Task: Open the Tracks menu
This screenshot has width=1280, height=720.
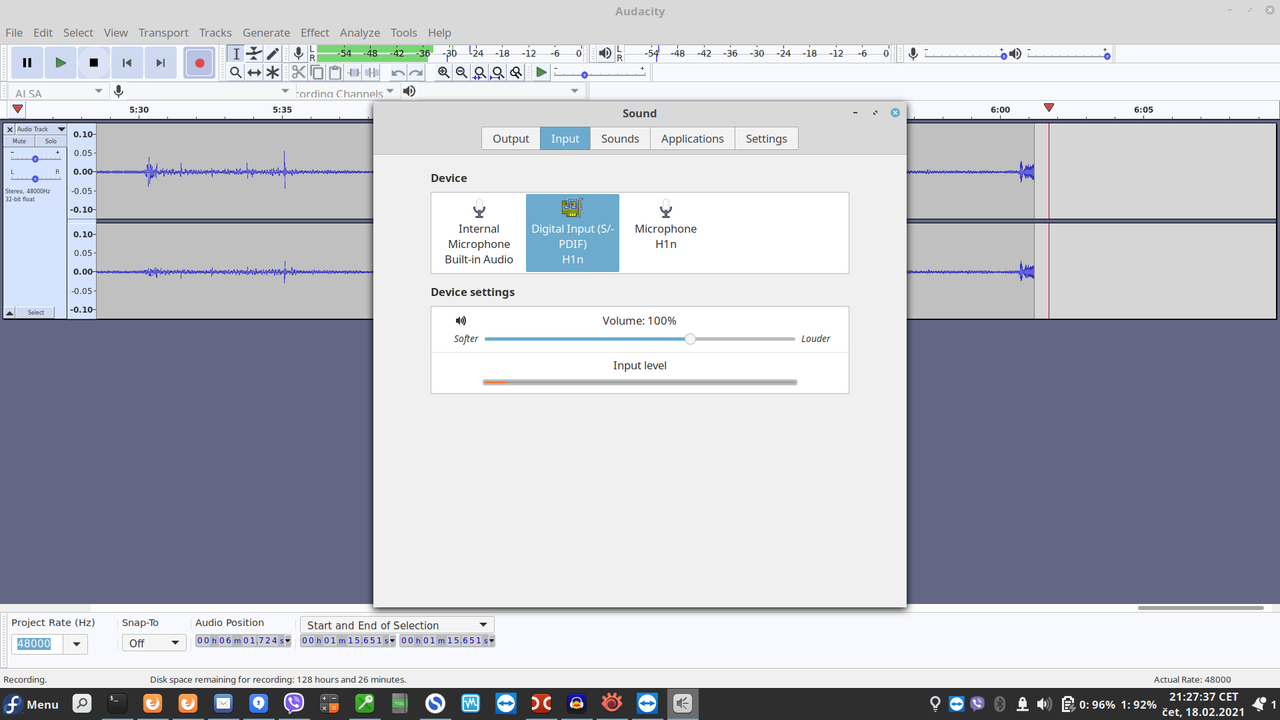Action: (x=215, y=32)
